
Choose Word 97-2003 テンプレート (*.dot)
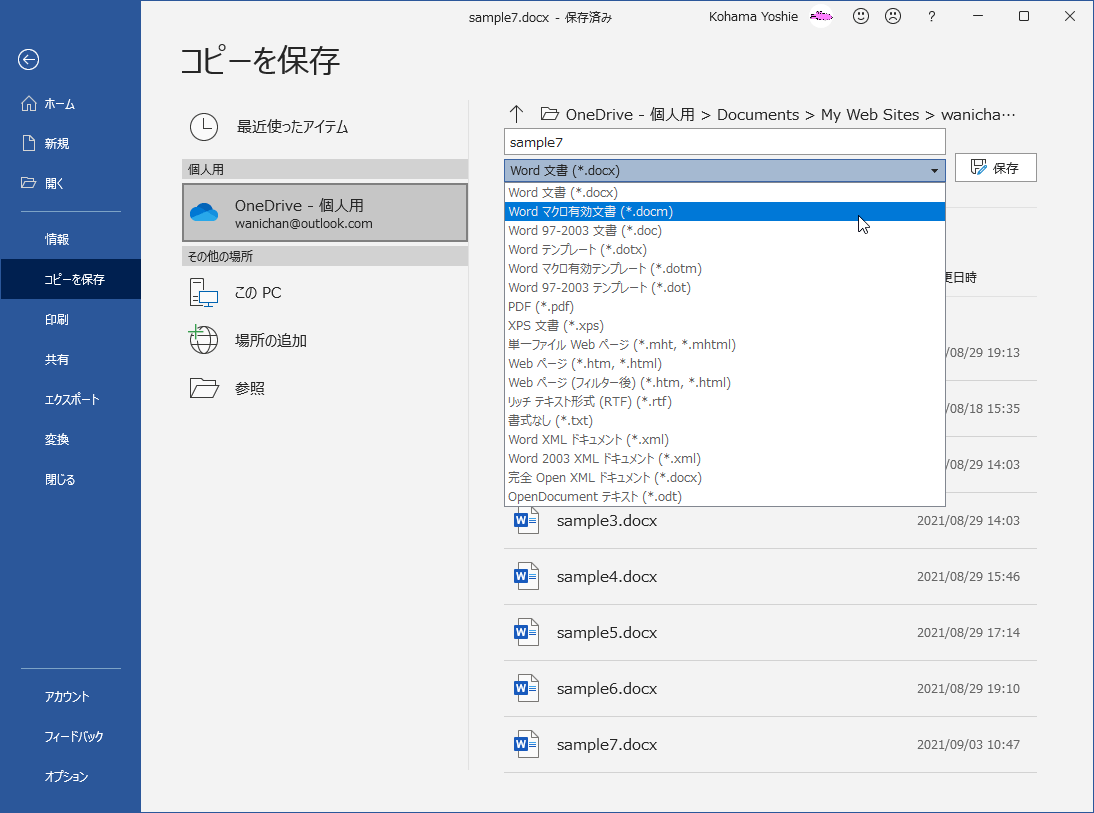coord(724,288)
